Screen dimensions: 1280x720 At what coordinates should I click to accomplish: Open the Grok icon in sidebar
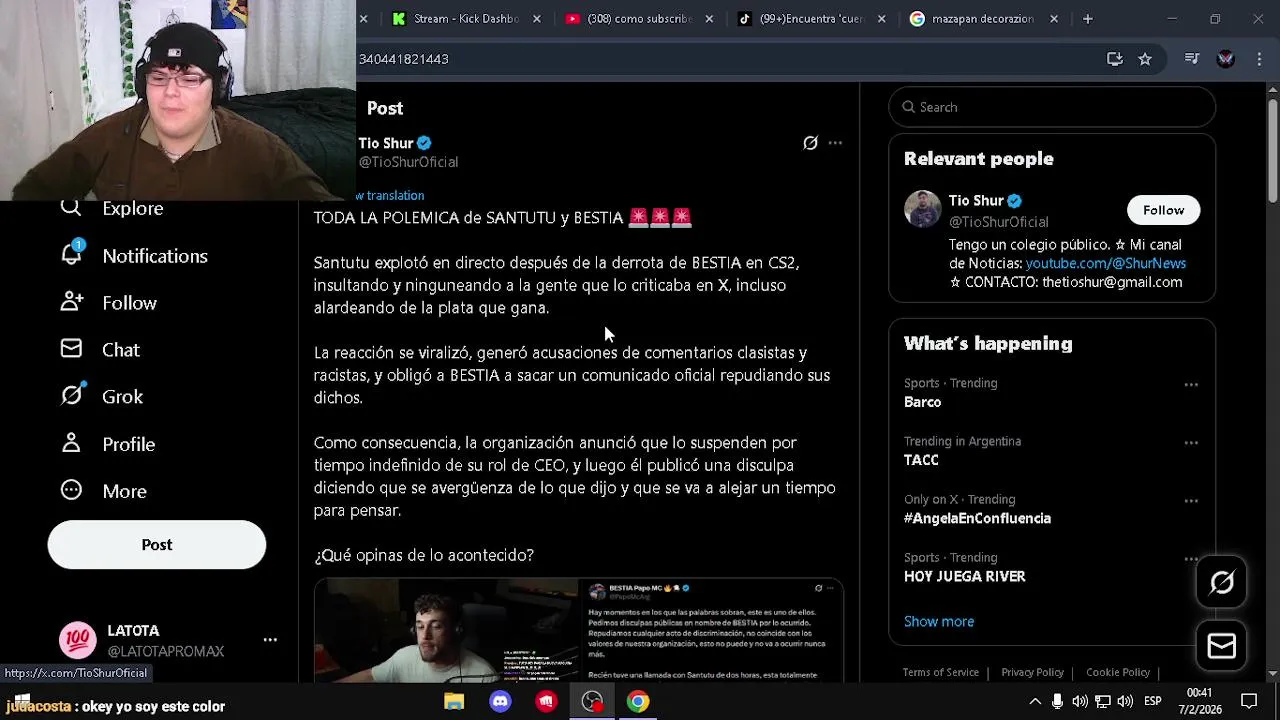point(71,396)
